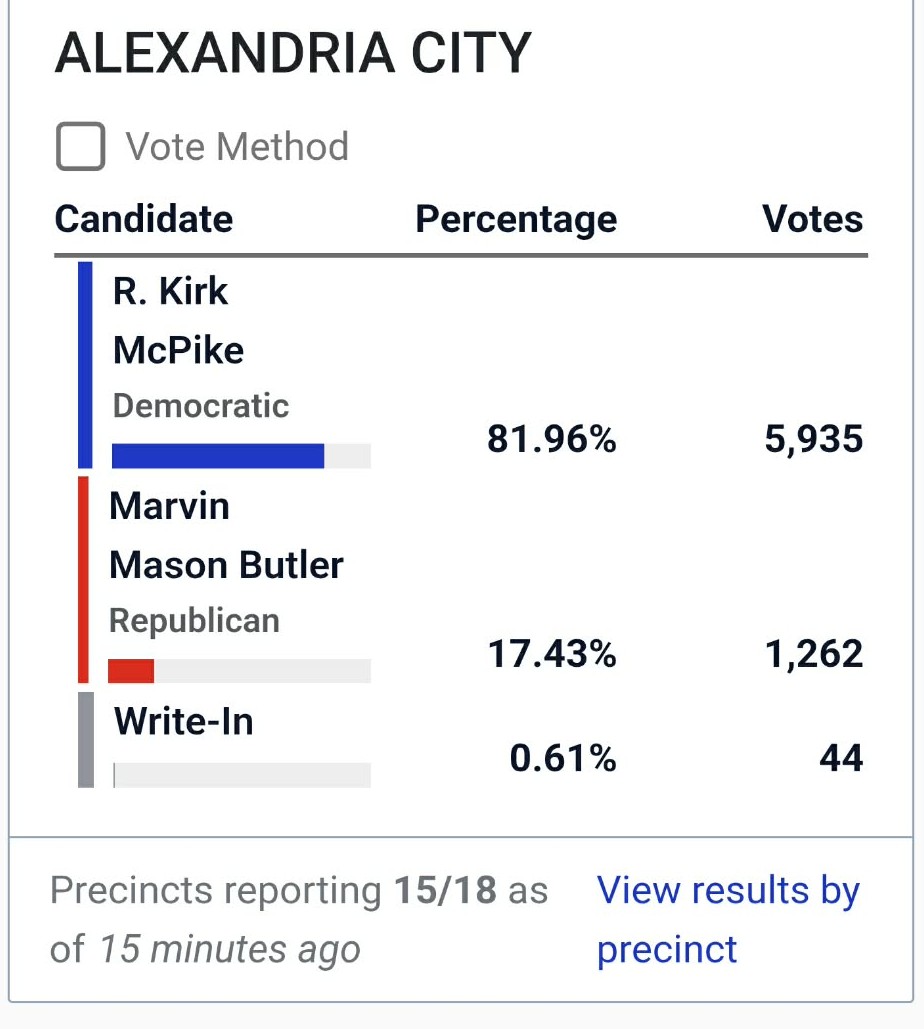Image resolution: width=924 pixels, height=1029 pixels.
Task: Click the 5,935 votes figure
Action: pos(814,439)
